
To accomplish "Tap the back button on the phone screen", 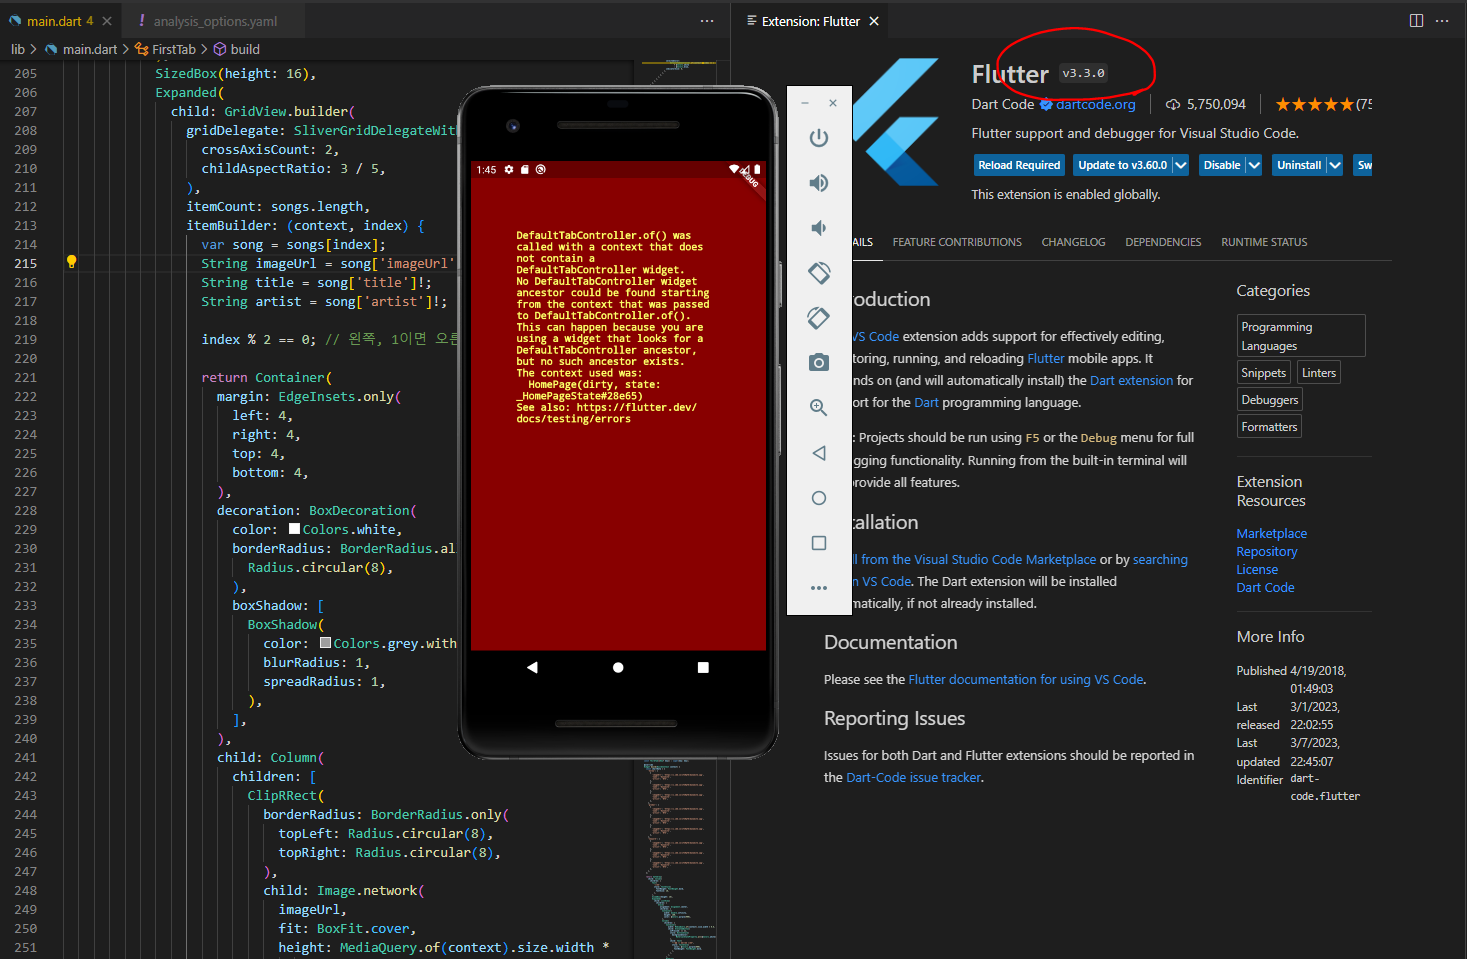I will [532, 667].
